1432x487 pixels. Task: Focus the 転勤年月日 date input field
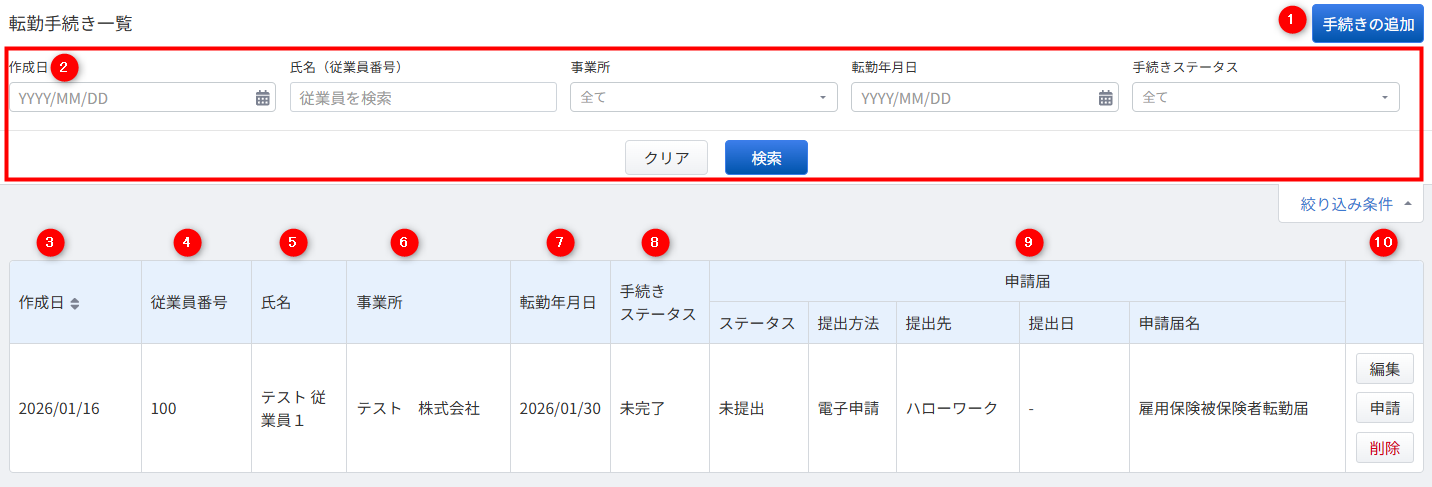click(972, 98)
